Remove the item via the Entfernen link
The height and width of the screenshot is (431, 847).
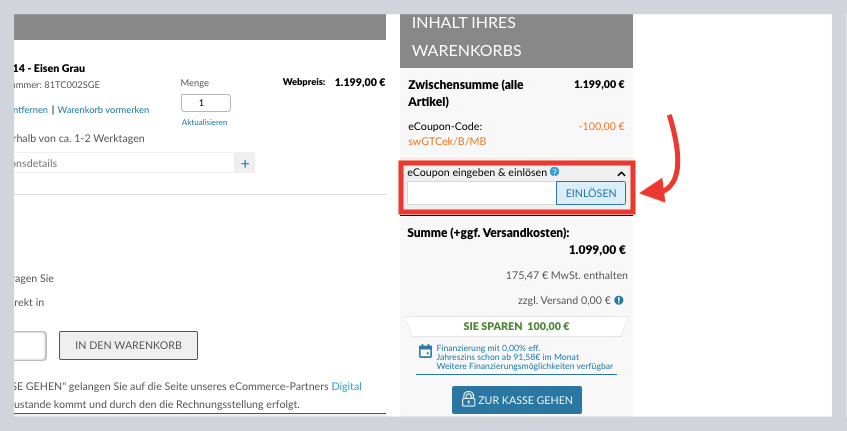click(x=30, y=109)
